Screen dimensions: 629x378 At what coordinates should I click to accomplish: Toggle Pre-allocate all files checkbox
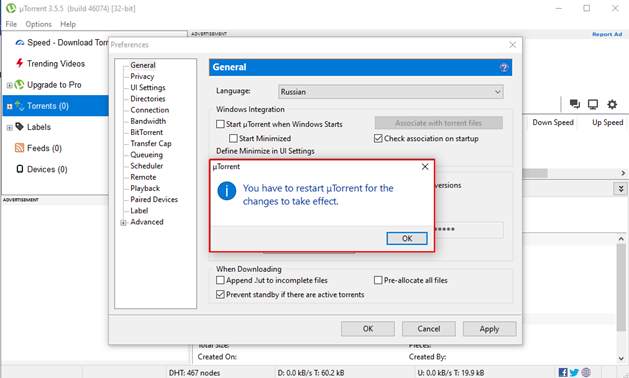pos(378,280)
